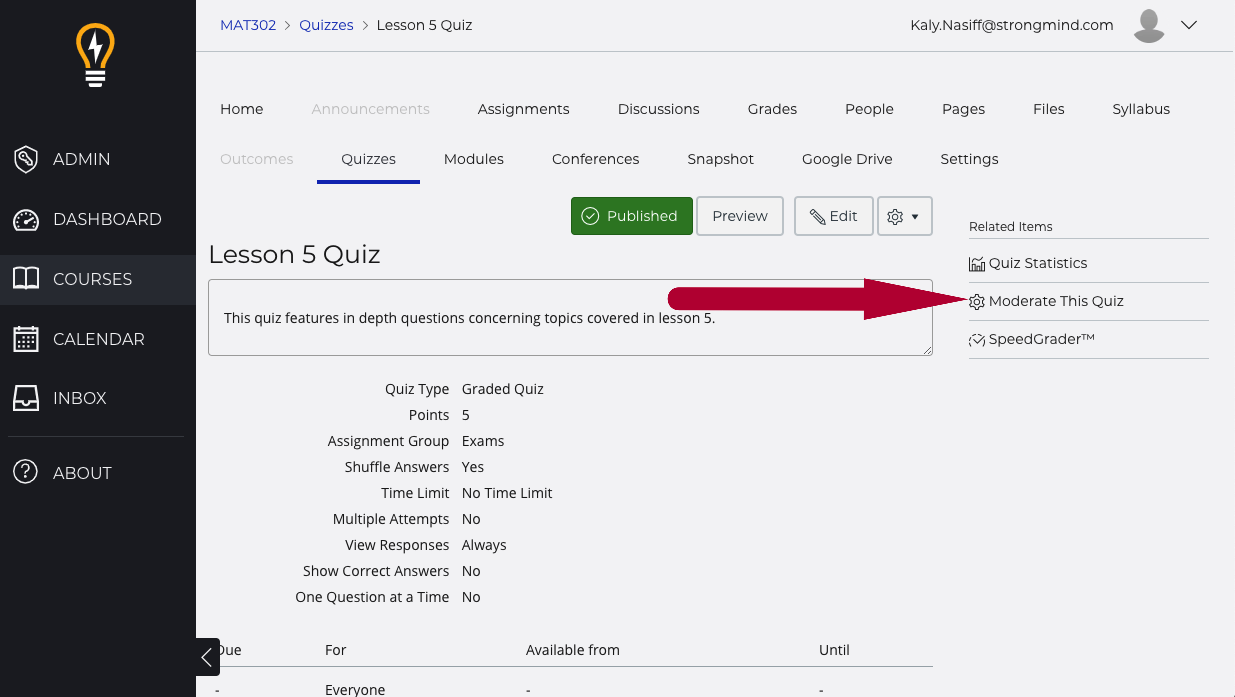This screenshot has width=1235, height=697.
Task: Go to the People tab
Action: (869, 109)
